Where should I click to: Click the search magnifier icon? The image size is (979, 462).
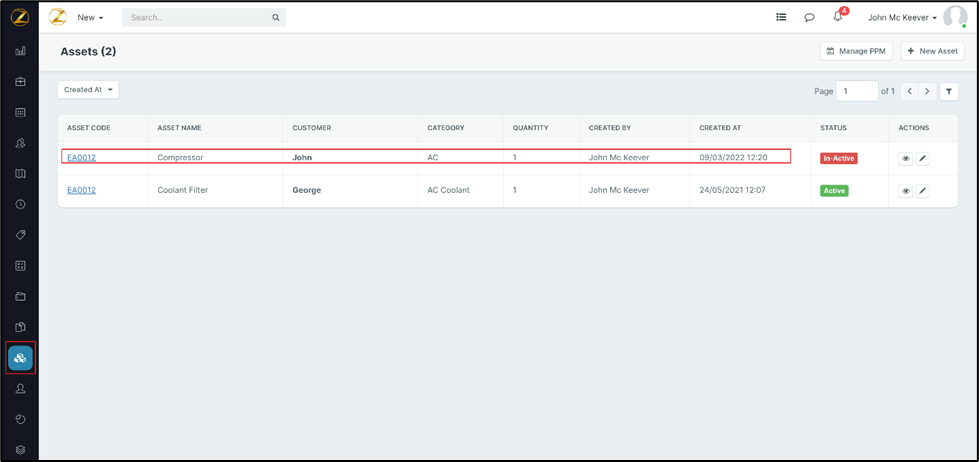[275, 17]
